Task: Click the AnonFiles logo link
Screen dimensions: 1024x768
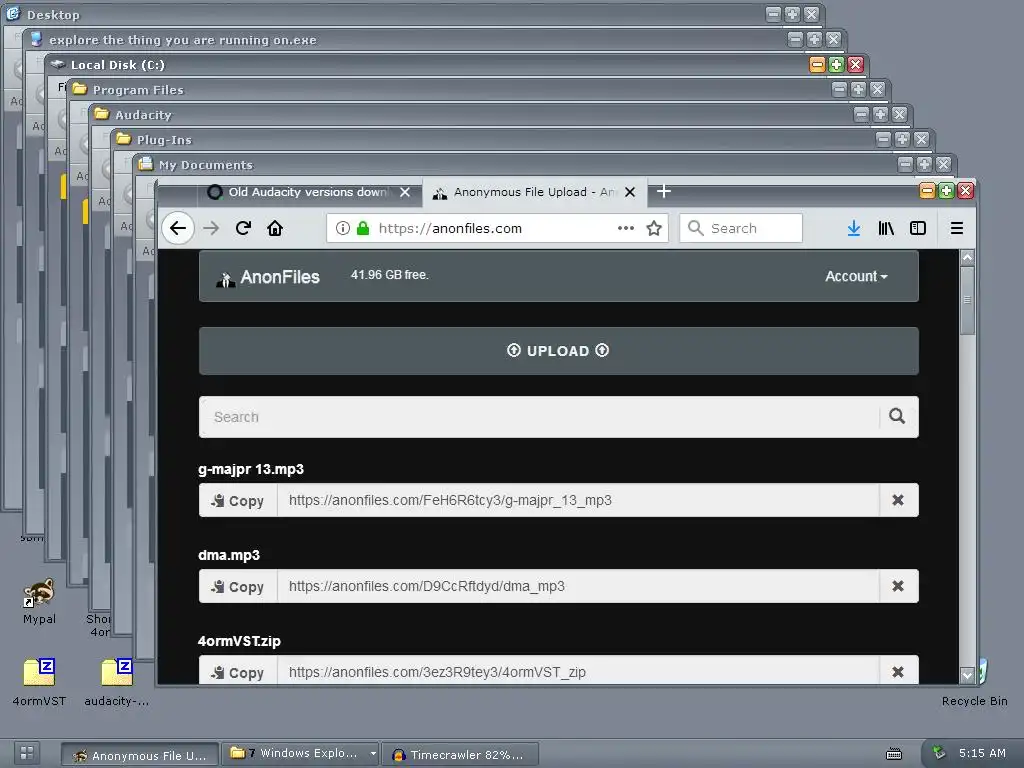Action: coord(268,277)
